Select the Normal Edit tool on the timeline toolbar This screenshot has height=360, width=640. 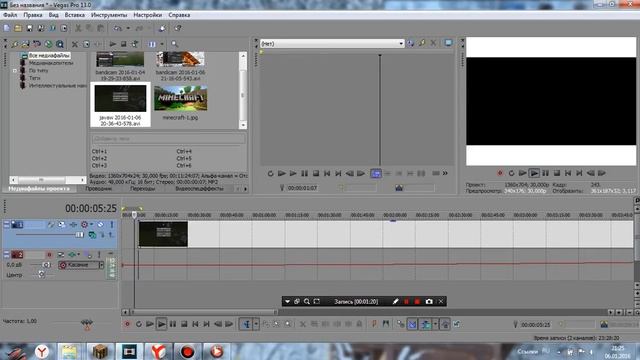coord(247,324)
